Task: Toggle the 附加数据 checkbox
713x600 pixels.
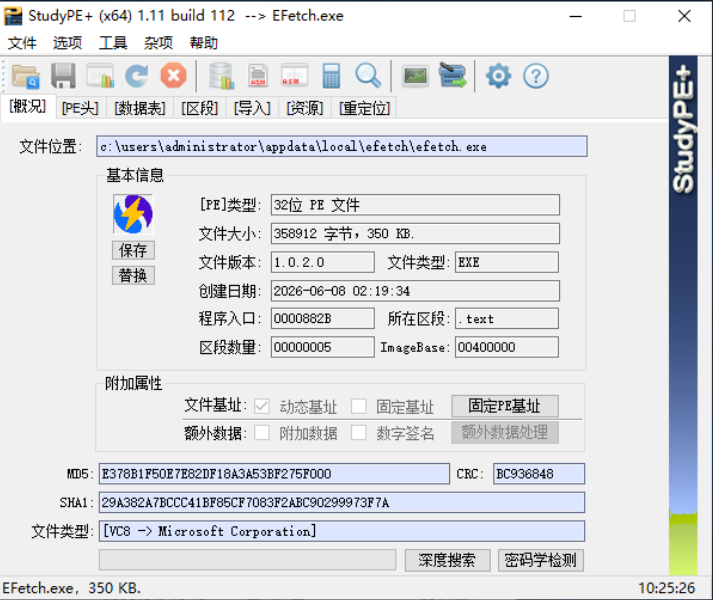Action: 261,433
